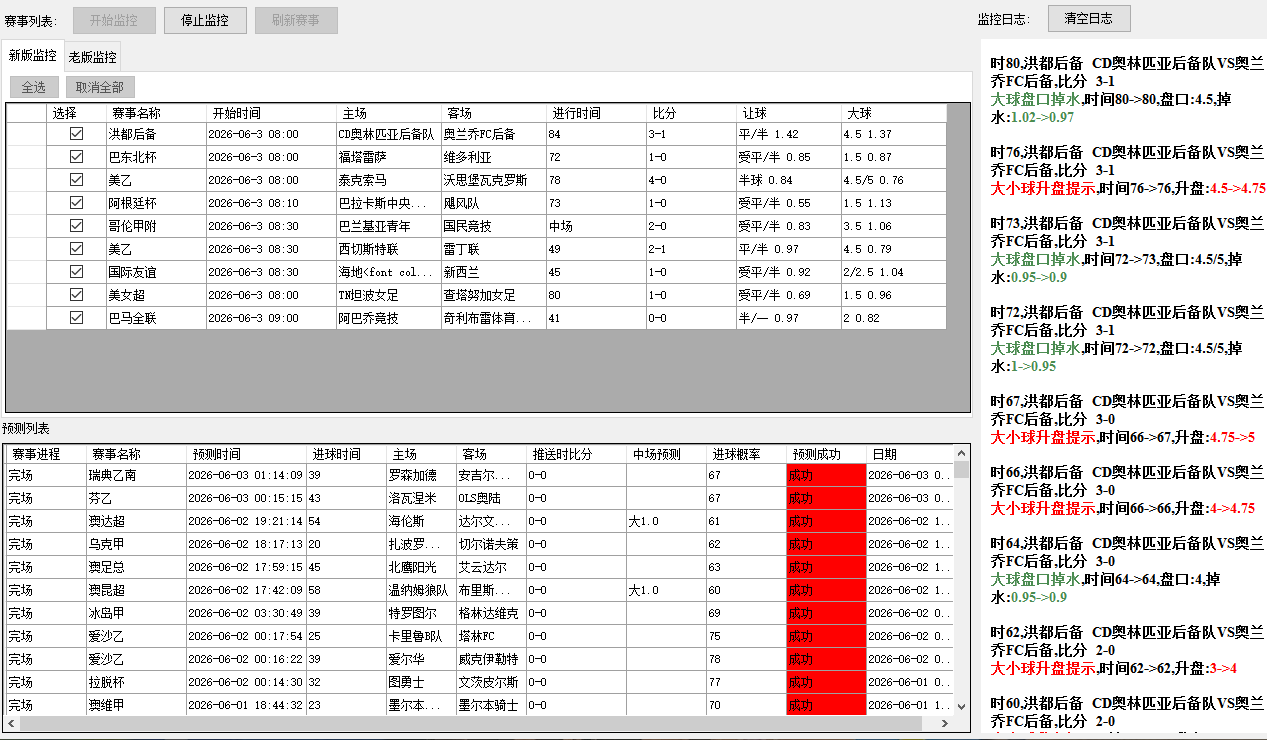Click the 进行时间 column header
This screenshot has height=740, width=1267.
point(596,113)
